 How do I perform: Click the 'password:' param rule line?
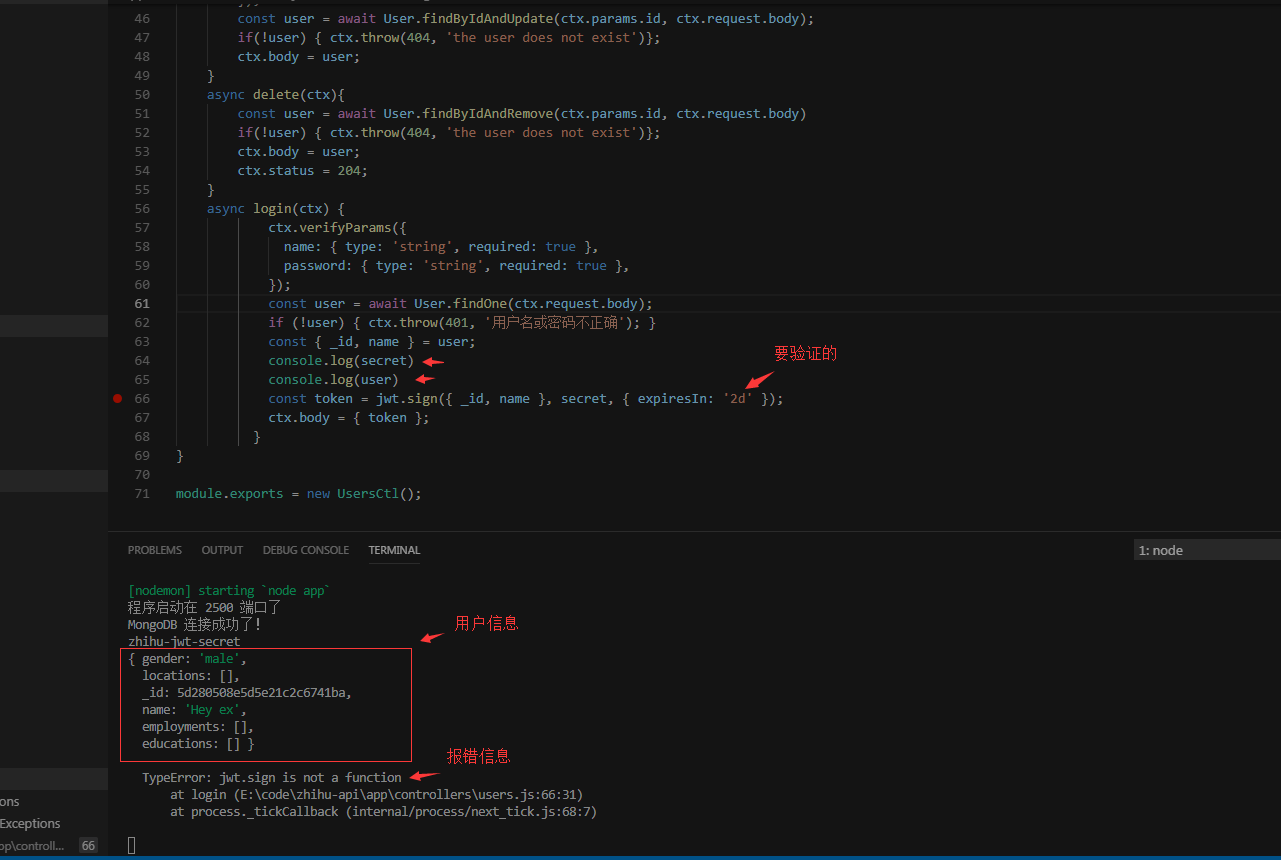click(456, 265)
